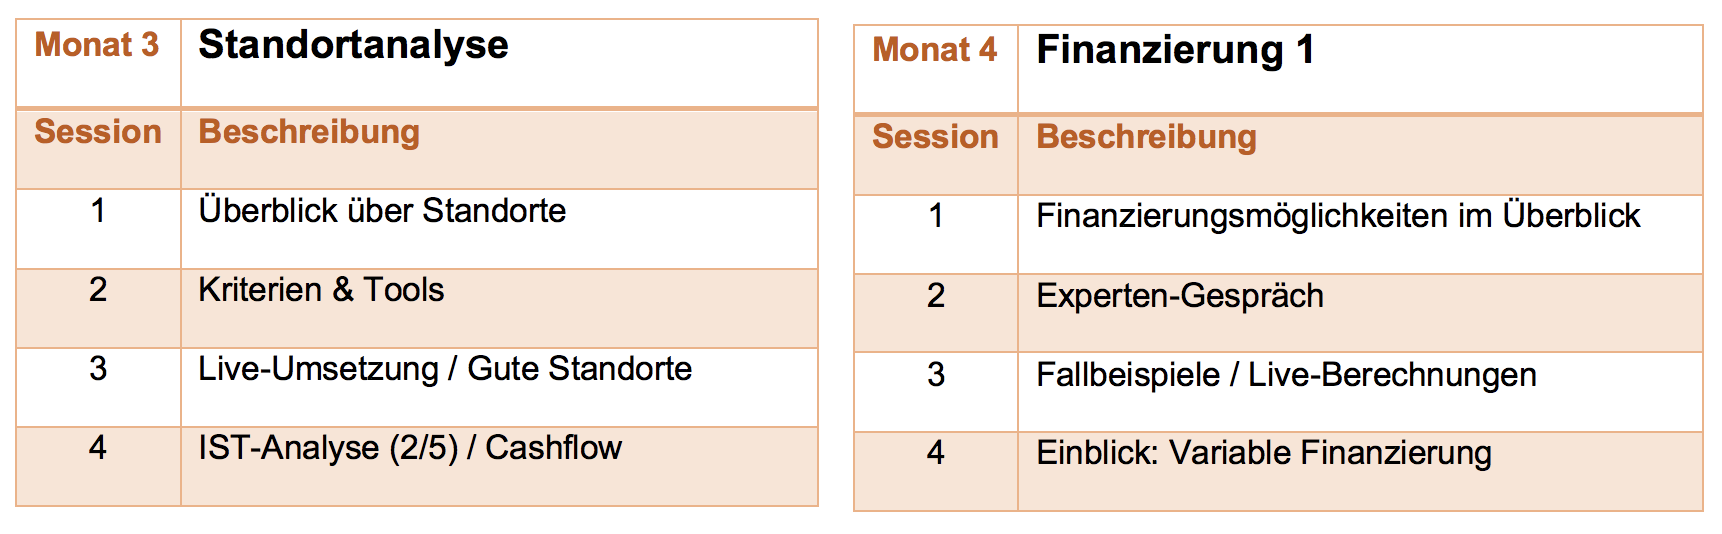
Task: Click "IST-Analyse (2/5) / Cashflow" cell
Action: tap(410, 448)
